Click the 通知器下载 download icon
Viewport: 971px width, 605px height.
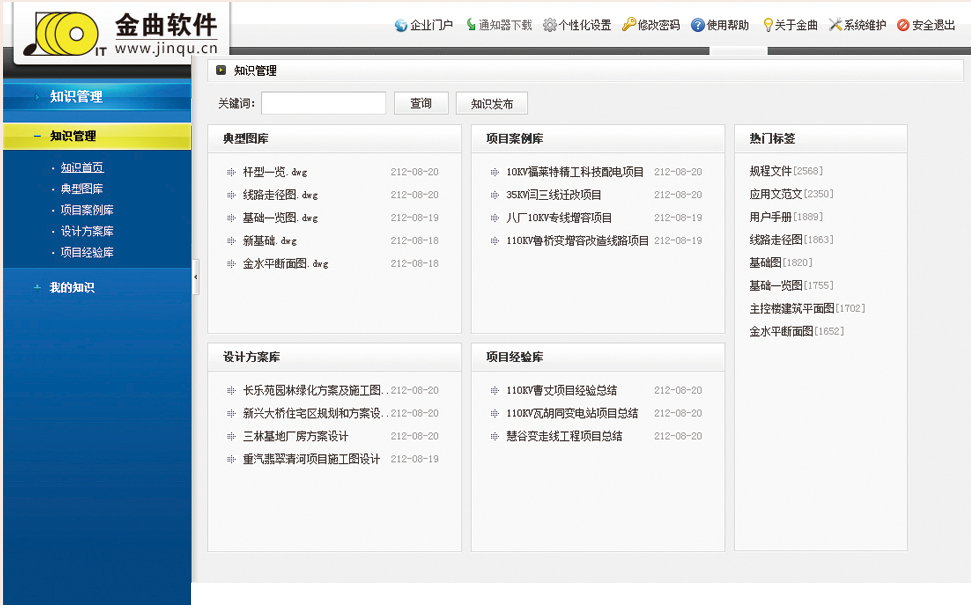pos(471,25)
